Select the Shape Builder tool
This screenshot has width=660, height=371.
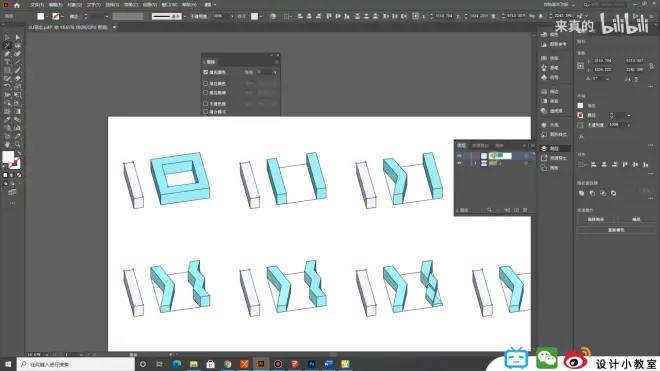(x=8, y=103)
